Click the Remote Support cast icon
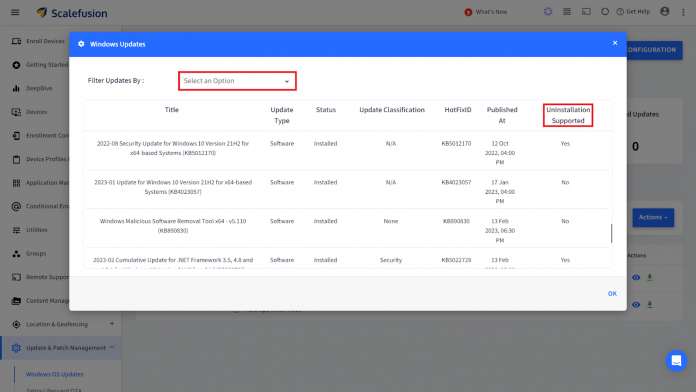696x392 pixels. point(16,277)
